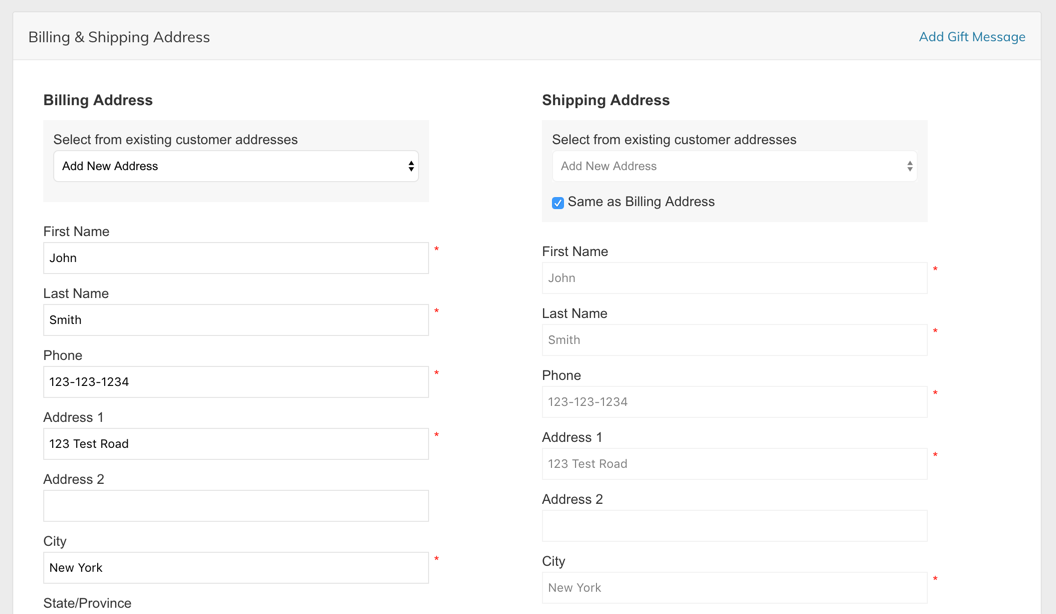Click billing Phone field
The image size is (1056, 614).
pos(236,382)
